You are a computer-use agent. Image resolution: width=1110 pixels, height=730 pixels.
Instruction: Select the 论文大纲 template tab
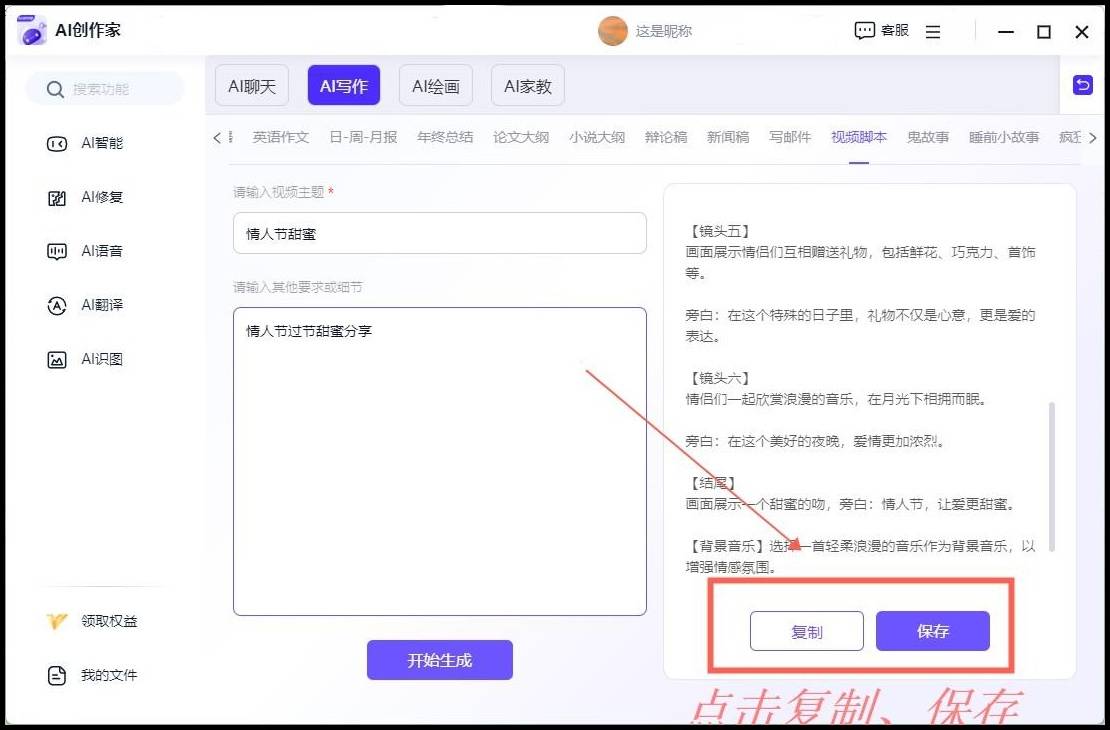click(x=521, y=137)
